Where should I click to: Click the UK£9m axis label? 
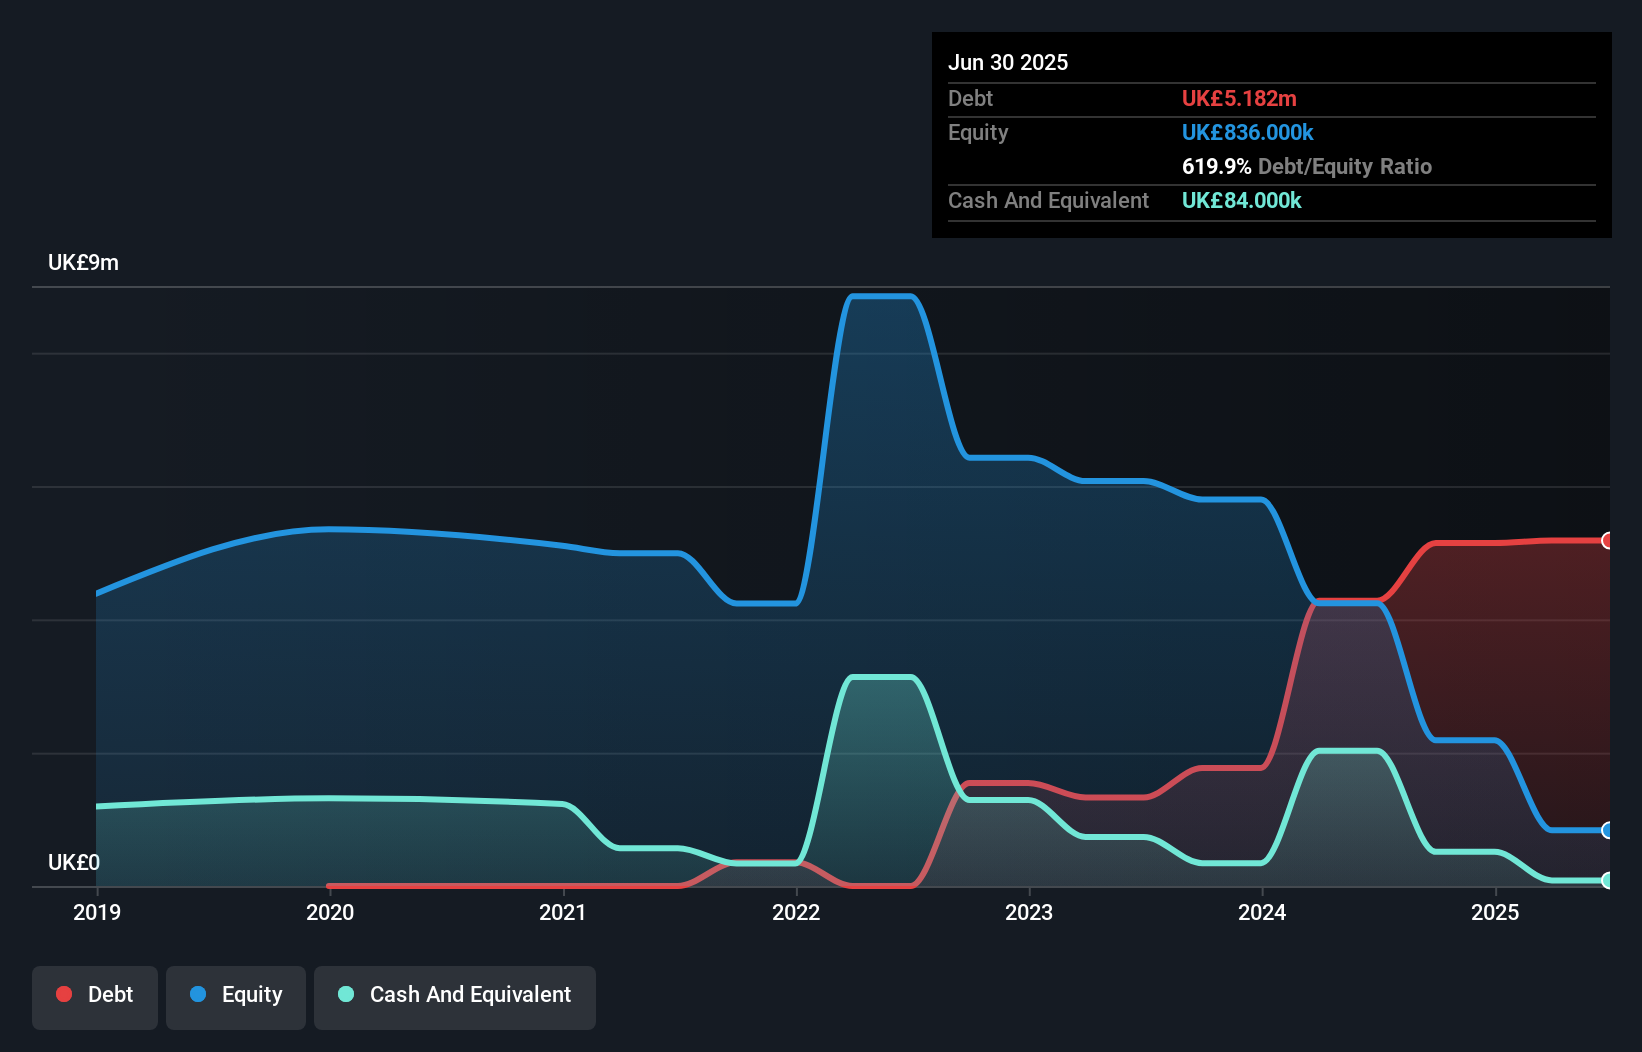(x=83, y=263)
